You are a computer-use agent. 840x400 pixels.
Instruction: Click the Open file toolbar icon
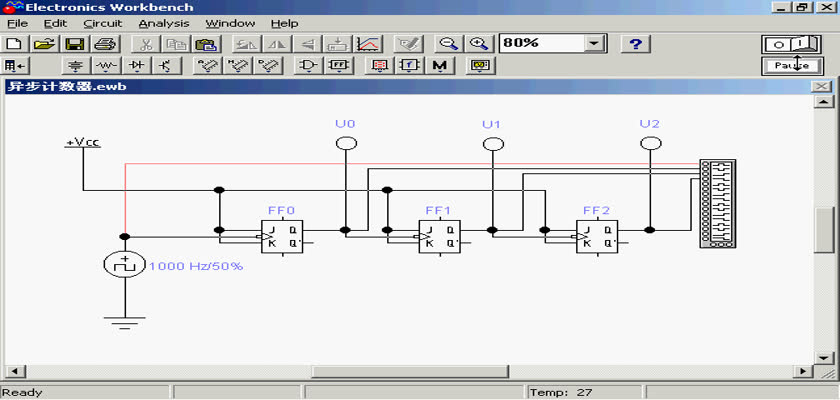click(x=44, y=44)
